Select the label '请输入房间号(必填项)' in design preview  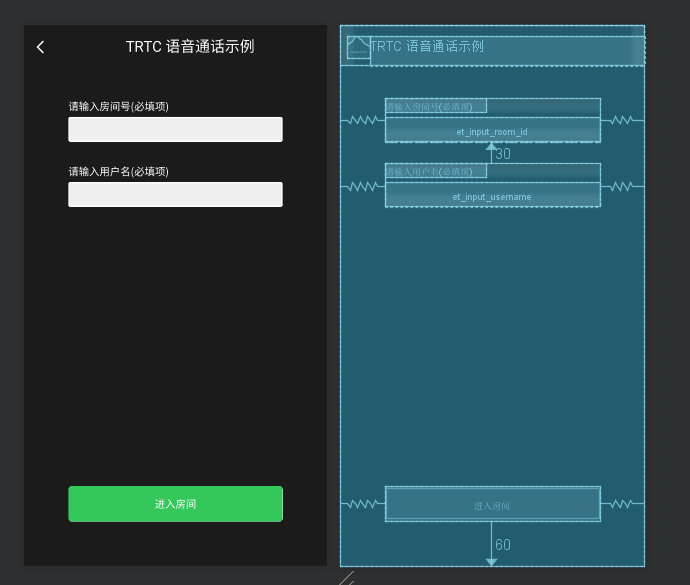point(118,107)
